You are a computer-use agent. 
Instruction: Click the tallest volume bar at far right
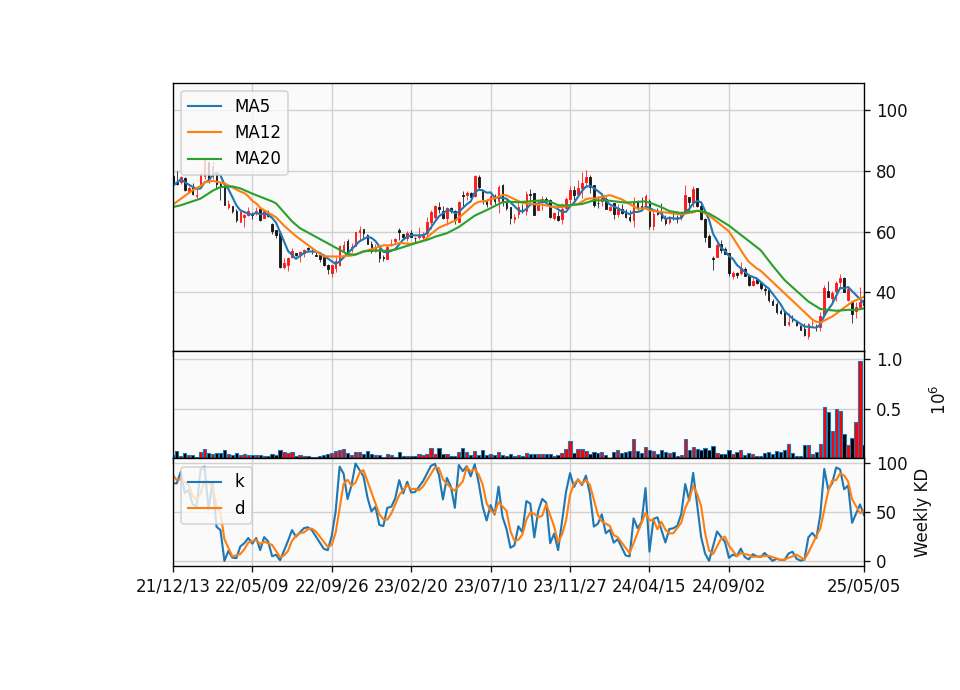(x=860, y=410)
